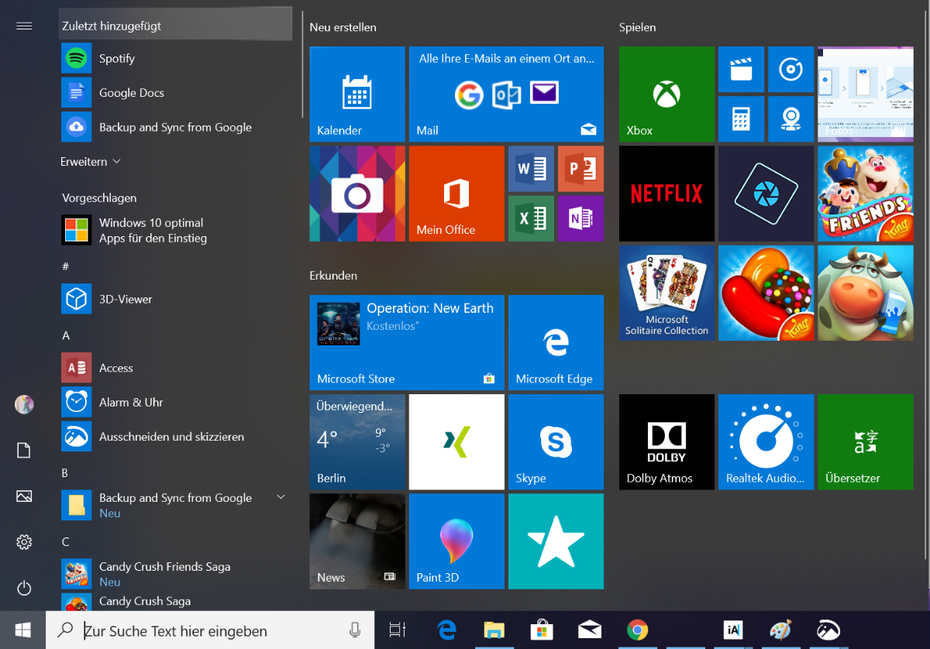Open the Photos tile with screenshots
The image size is (930, 649).
pos(865,94)
